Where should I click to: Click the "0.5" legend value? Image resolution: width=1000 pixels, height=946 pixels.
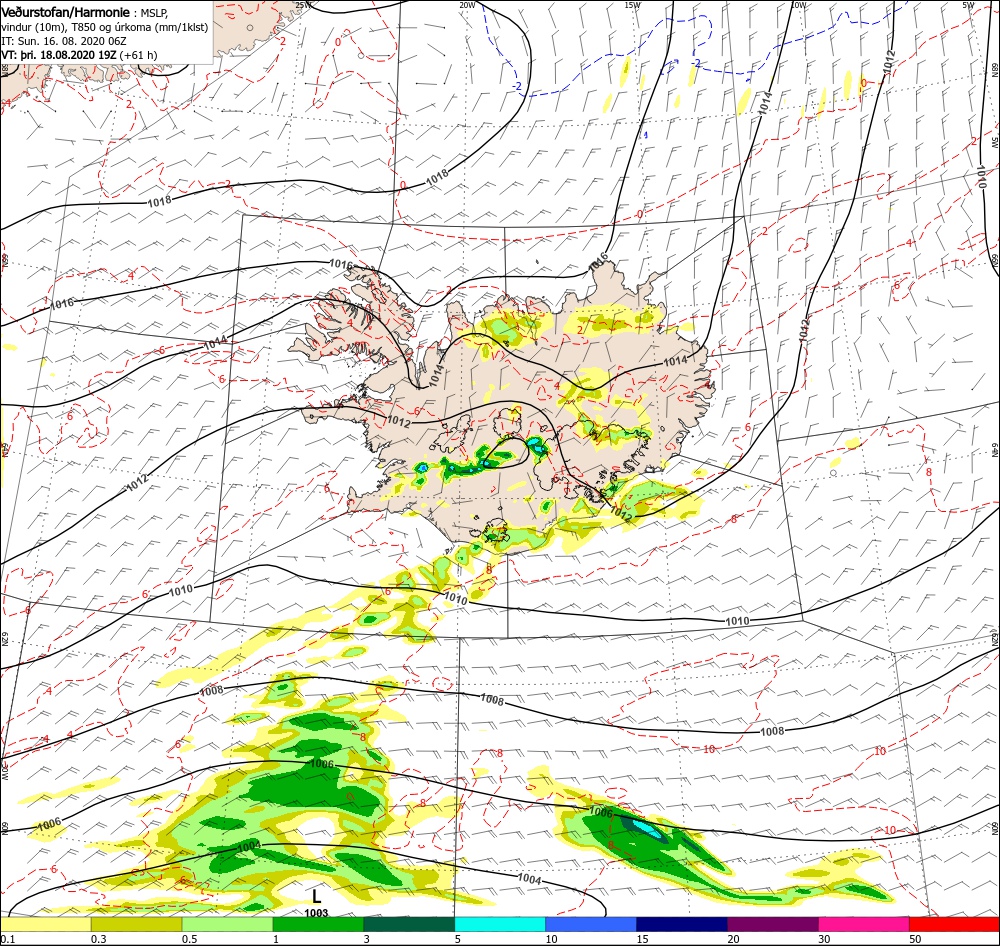click(190, 939)
